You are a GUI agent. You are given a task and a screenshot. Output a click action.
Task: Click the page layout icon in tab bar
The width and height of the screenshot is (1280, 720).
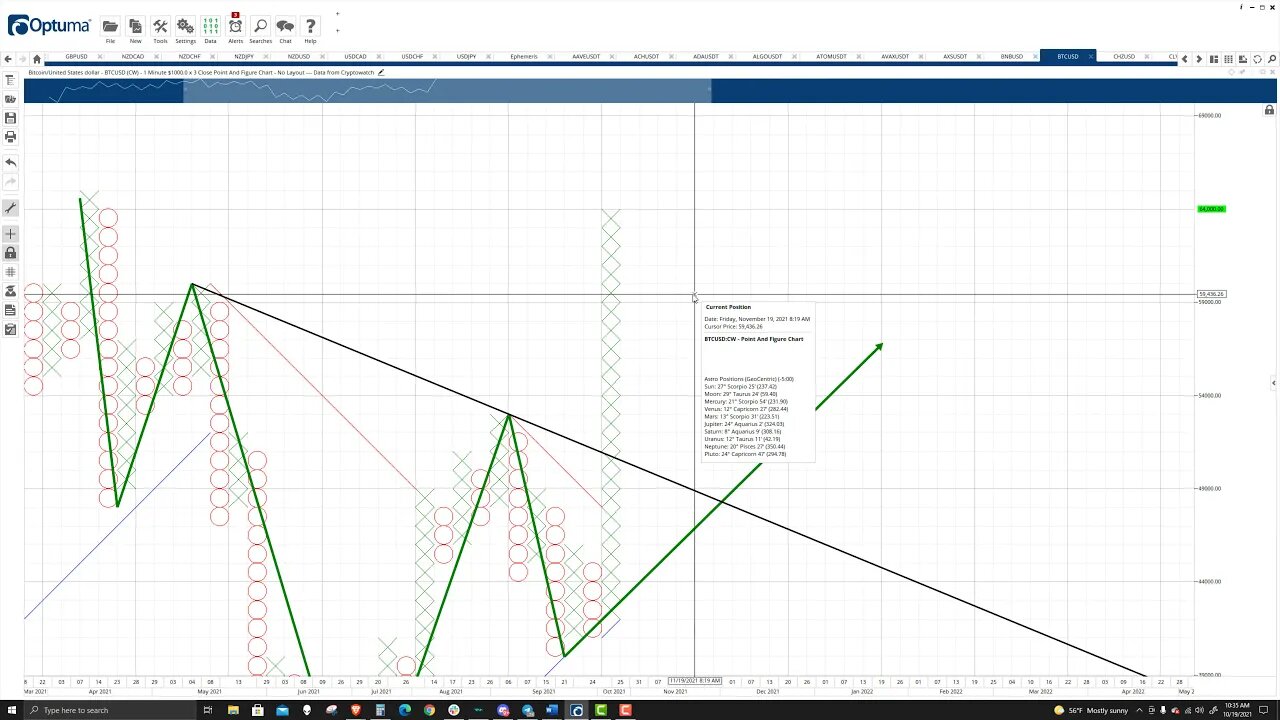[x=1214, y=59]
